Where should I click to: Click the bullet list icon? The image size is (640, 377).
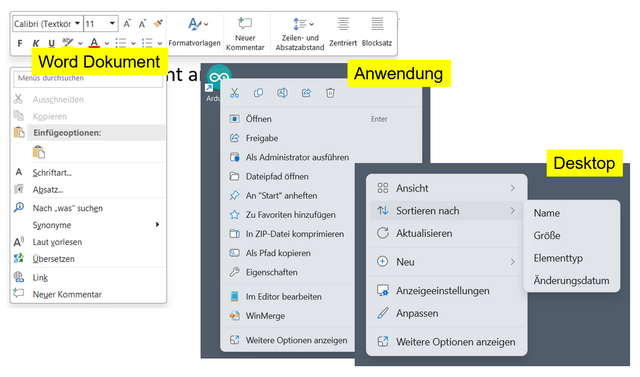tap(120, 43)
